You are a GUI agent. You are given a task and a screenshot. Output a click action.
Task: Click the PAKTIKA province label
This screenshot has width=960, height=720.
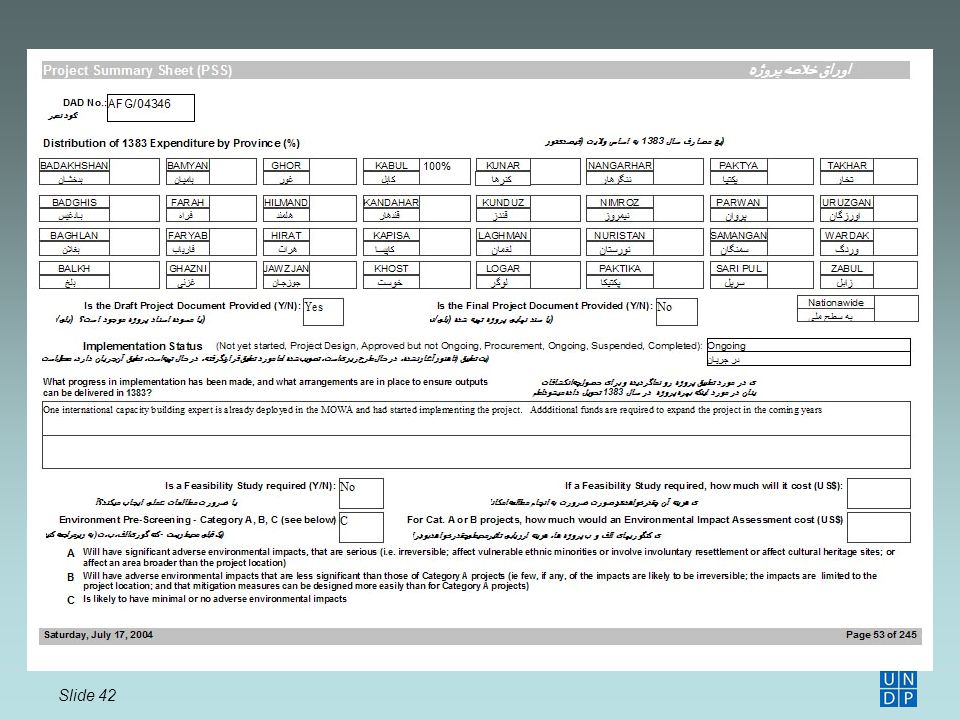(620, 268)
